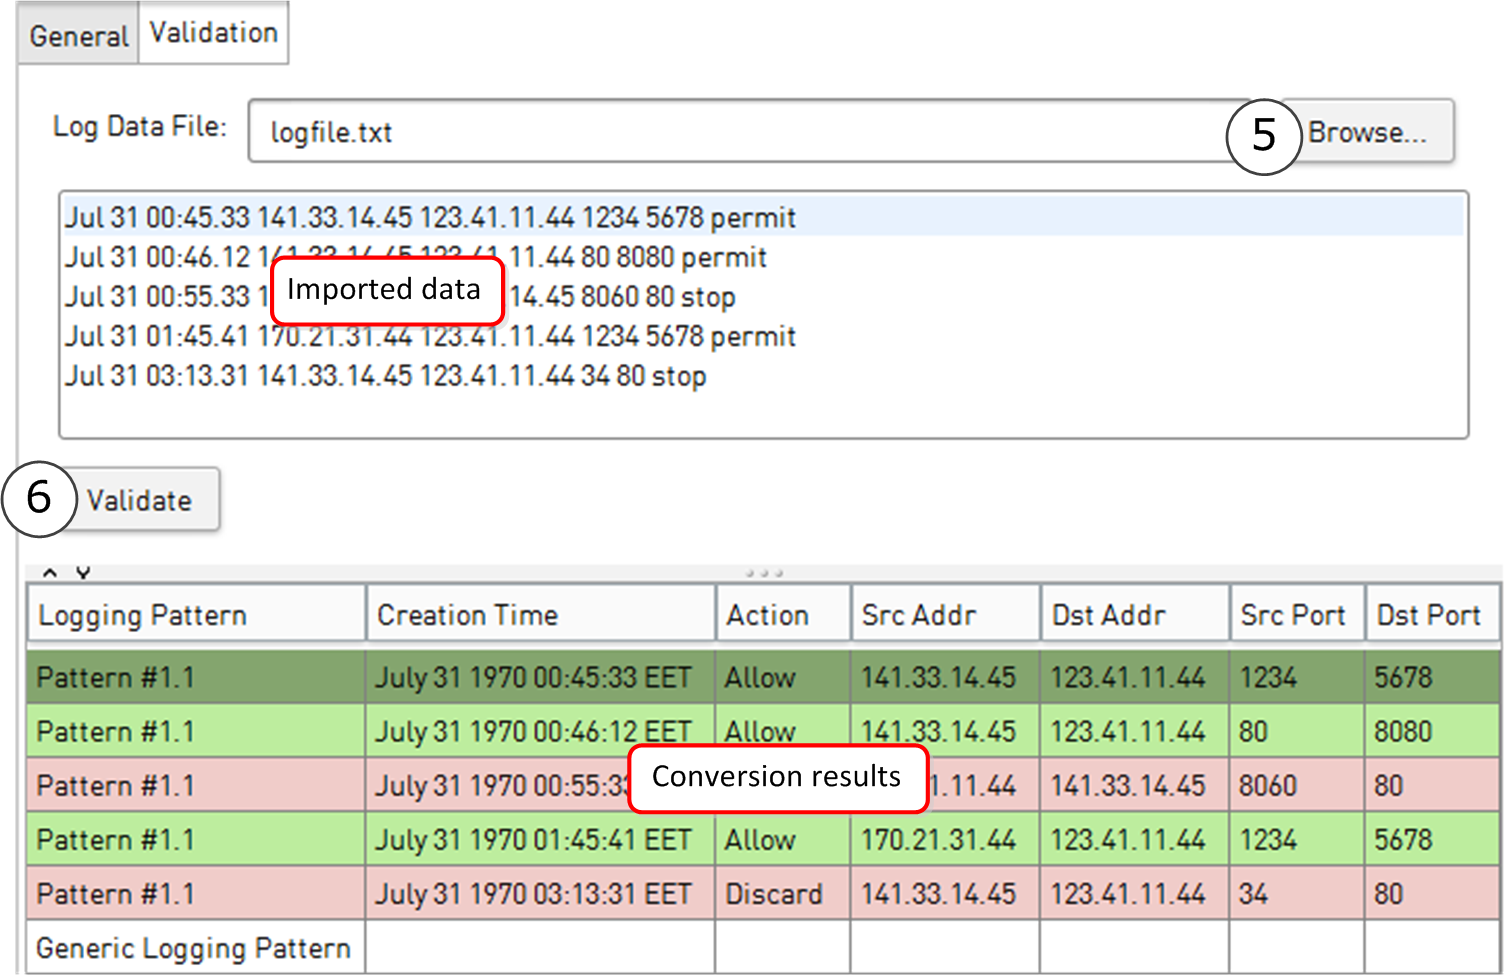Select the Discard row at 03:13:31
The width and height of the screenshot is (1508, 975).
773,894
